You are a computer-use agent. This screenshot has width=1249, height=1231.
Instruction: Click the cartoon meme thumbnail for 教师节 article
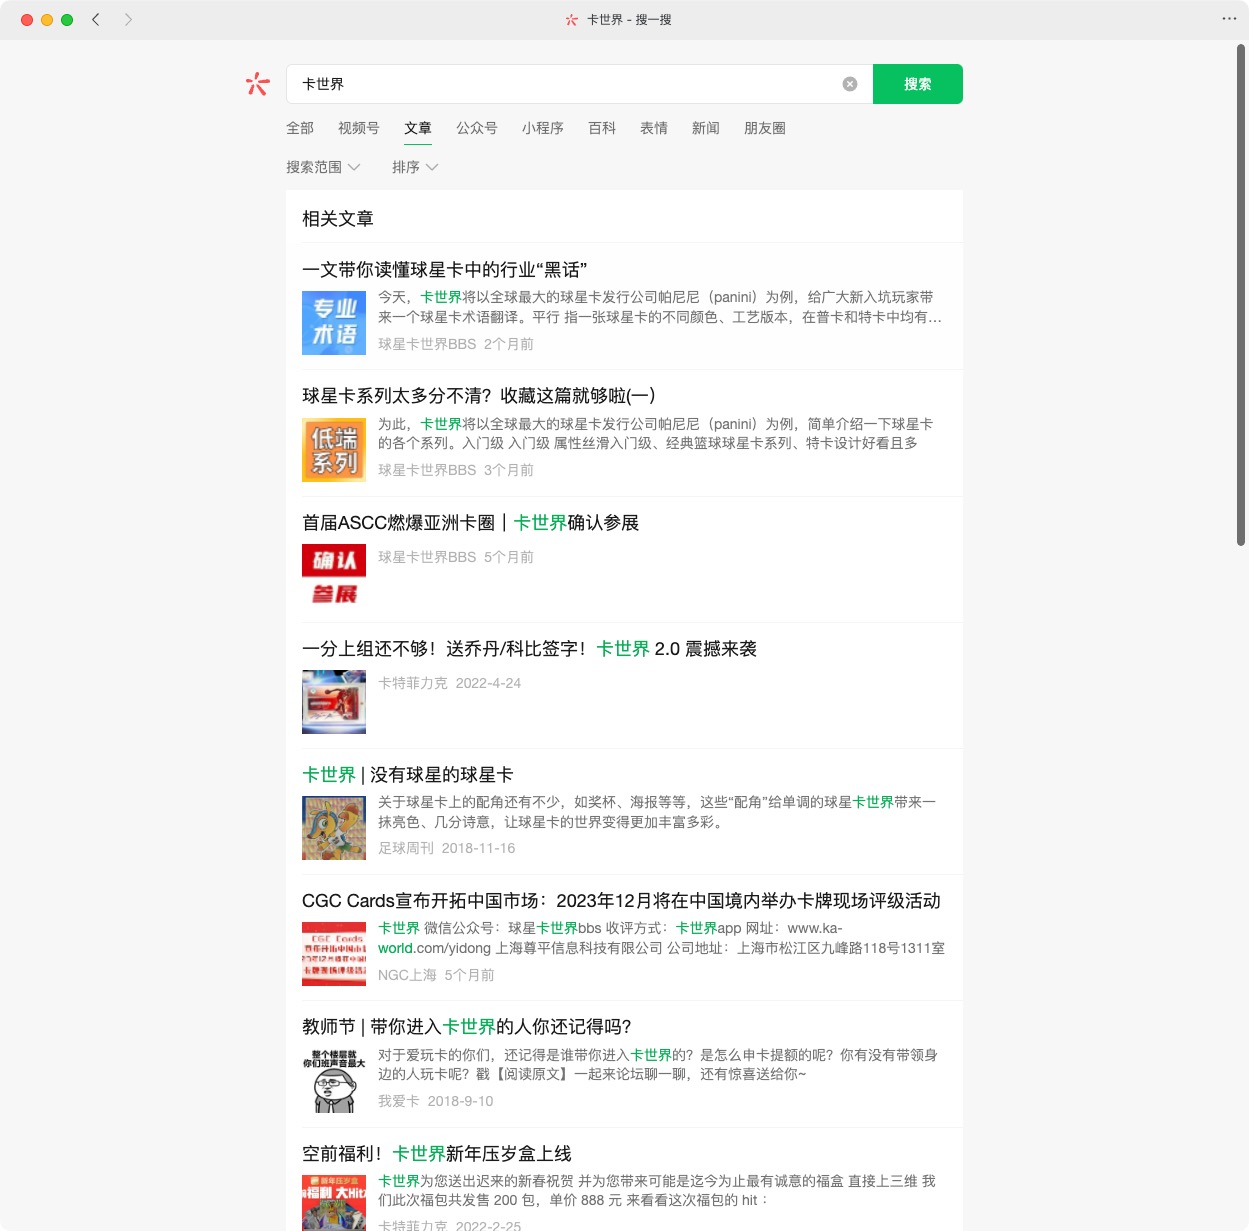pos(334,1081)
